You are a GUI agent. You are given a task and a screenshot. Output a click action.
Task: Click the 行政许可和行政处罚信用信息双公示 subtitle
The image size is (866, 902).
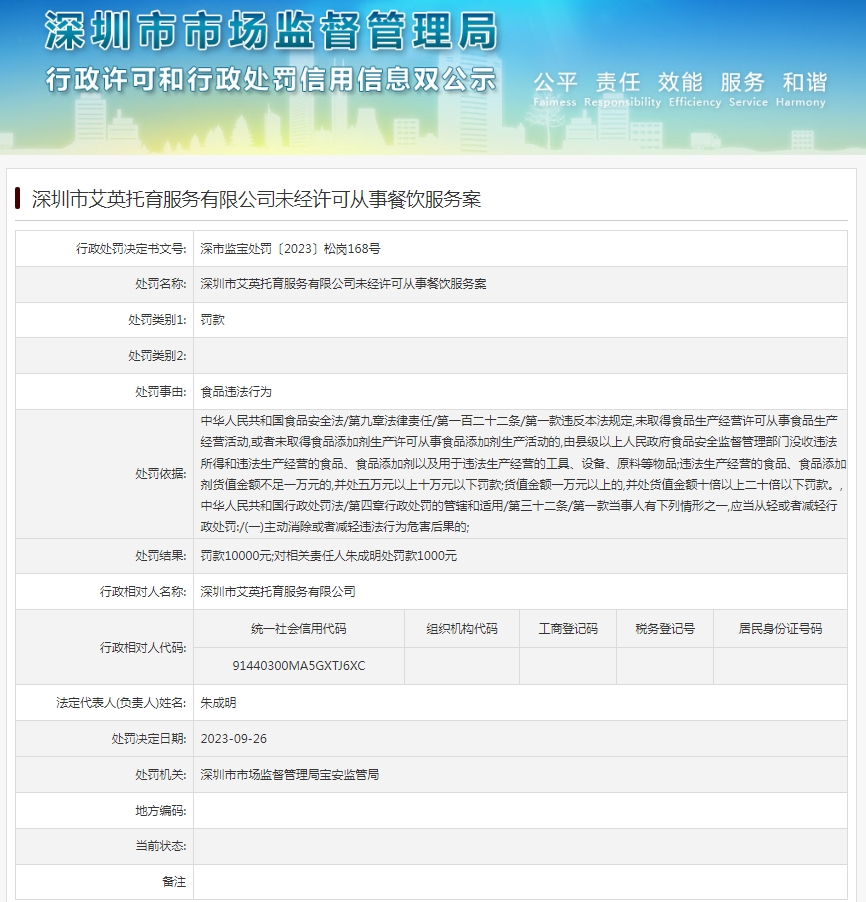point(270,79)
